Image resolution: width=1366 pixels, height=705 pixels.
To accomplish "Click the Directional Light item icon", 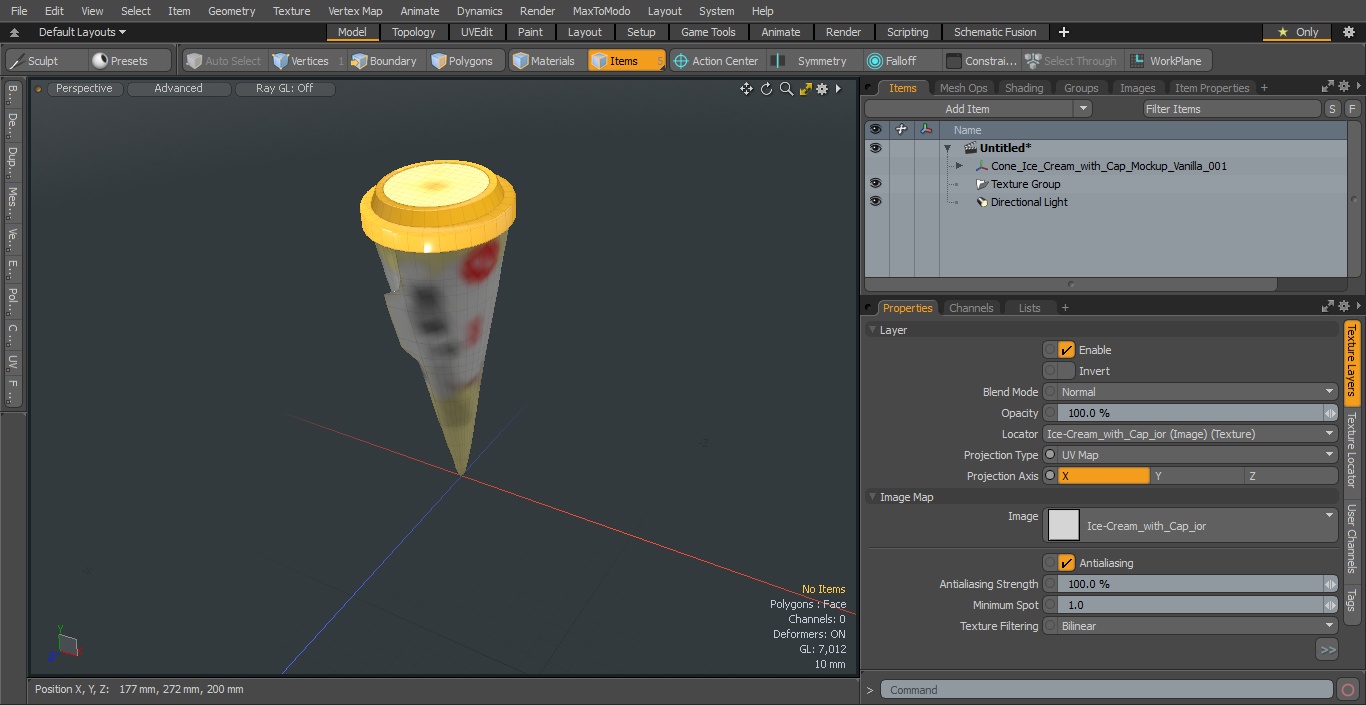I will pyautogui.click(x=982, y=202).
